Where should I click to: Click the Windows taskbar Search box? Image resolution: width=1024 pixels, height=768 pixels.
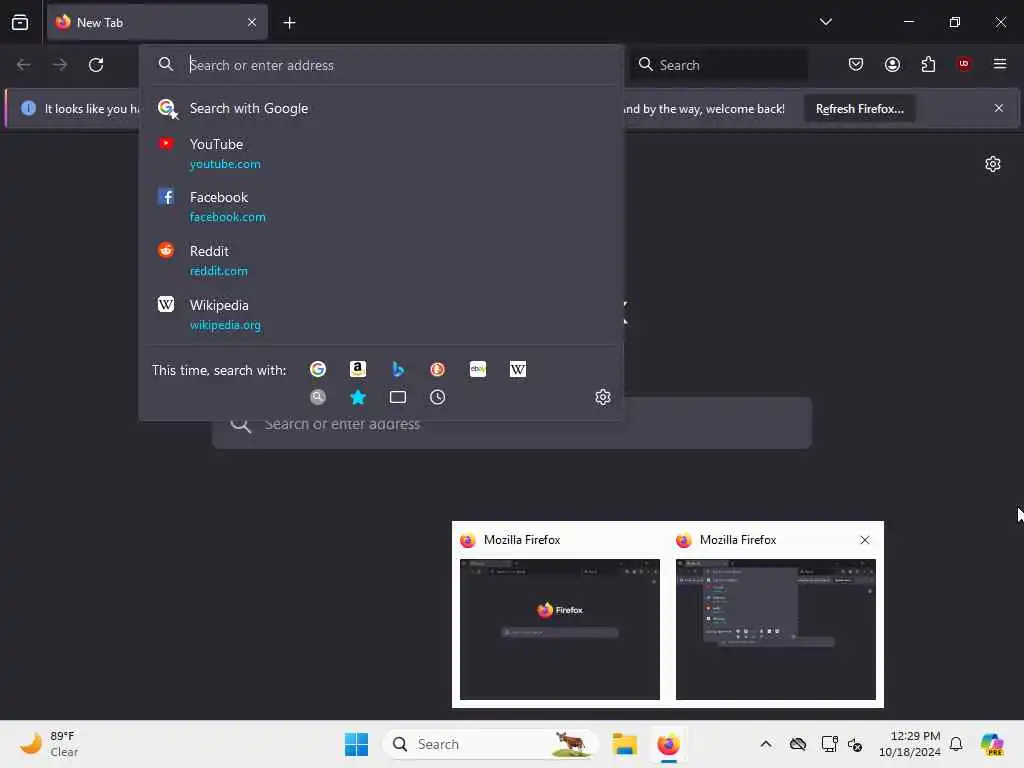(x=490, y=744)
